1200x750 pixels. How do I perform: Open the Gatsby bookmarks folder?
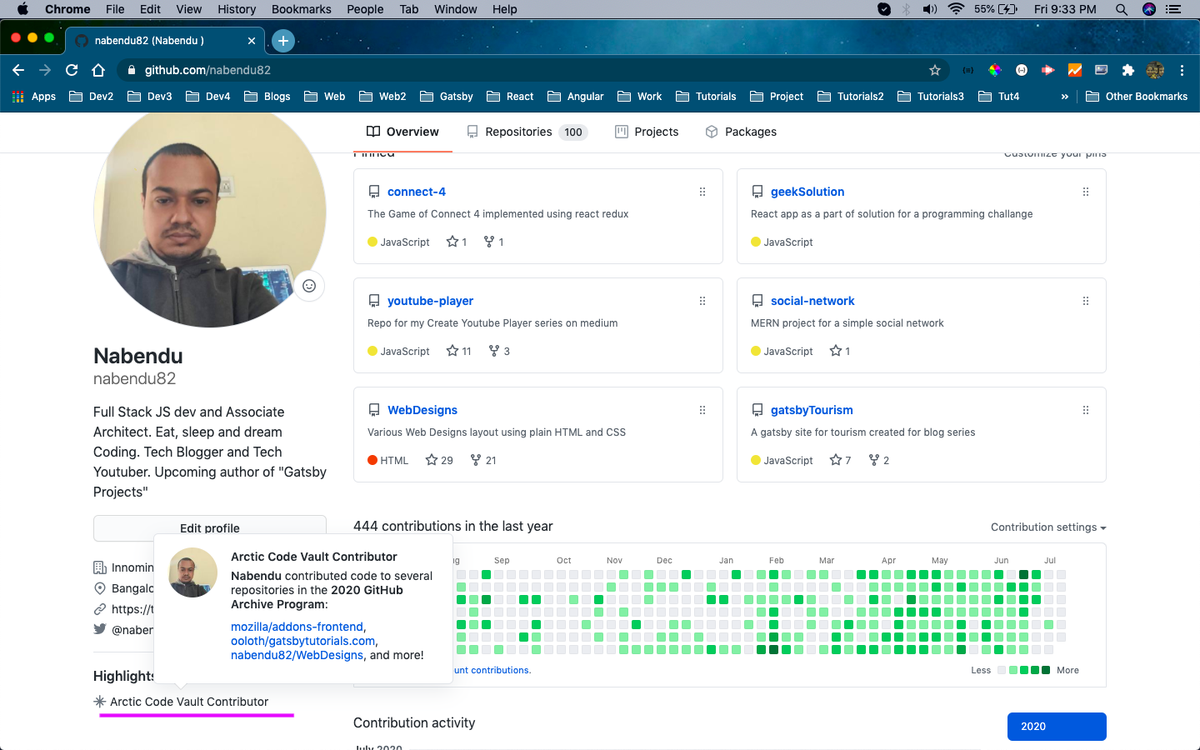click(x=447, y=96)
